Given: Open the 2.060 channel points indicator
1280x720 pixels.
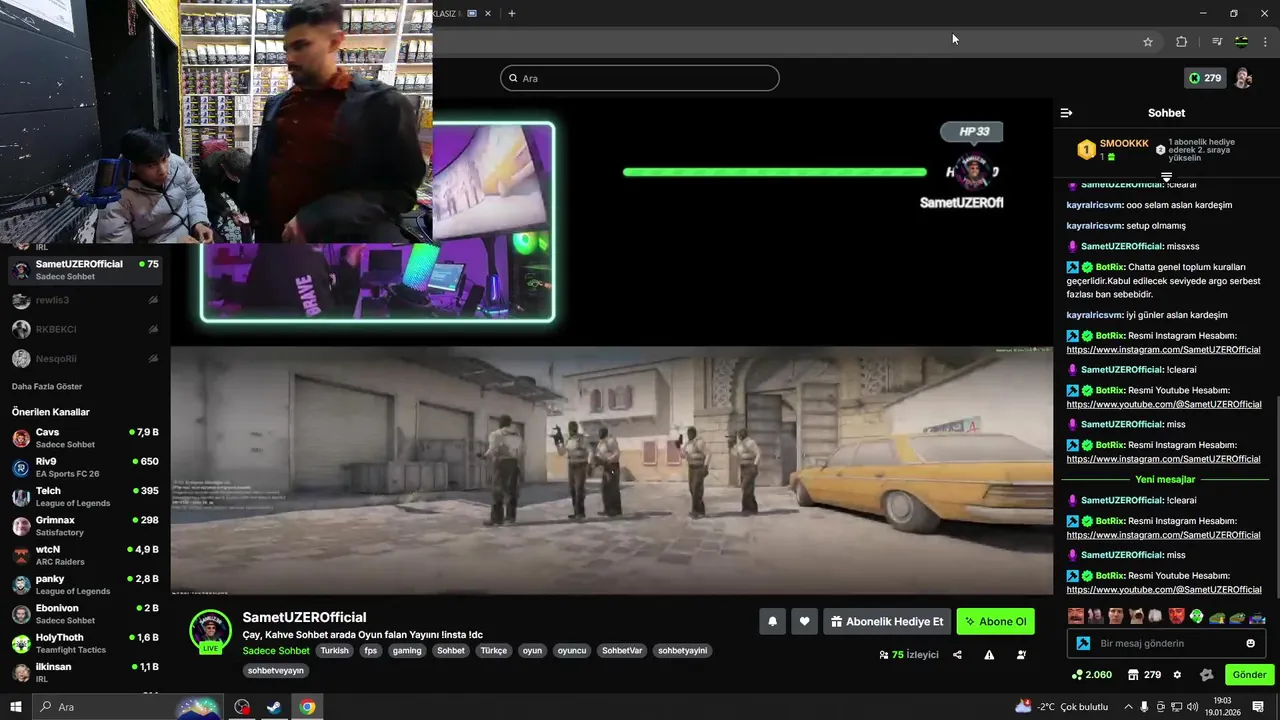Looking at the screenshot, I should 1091,675.
